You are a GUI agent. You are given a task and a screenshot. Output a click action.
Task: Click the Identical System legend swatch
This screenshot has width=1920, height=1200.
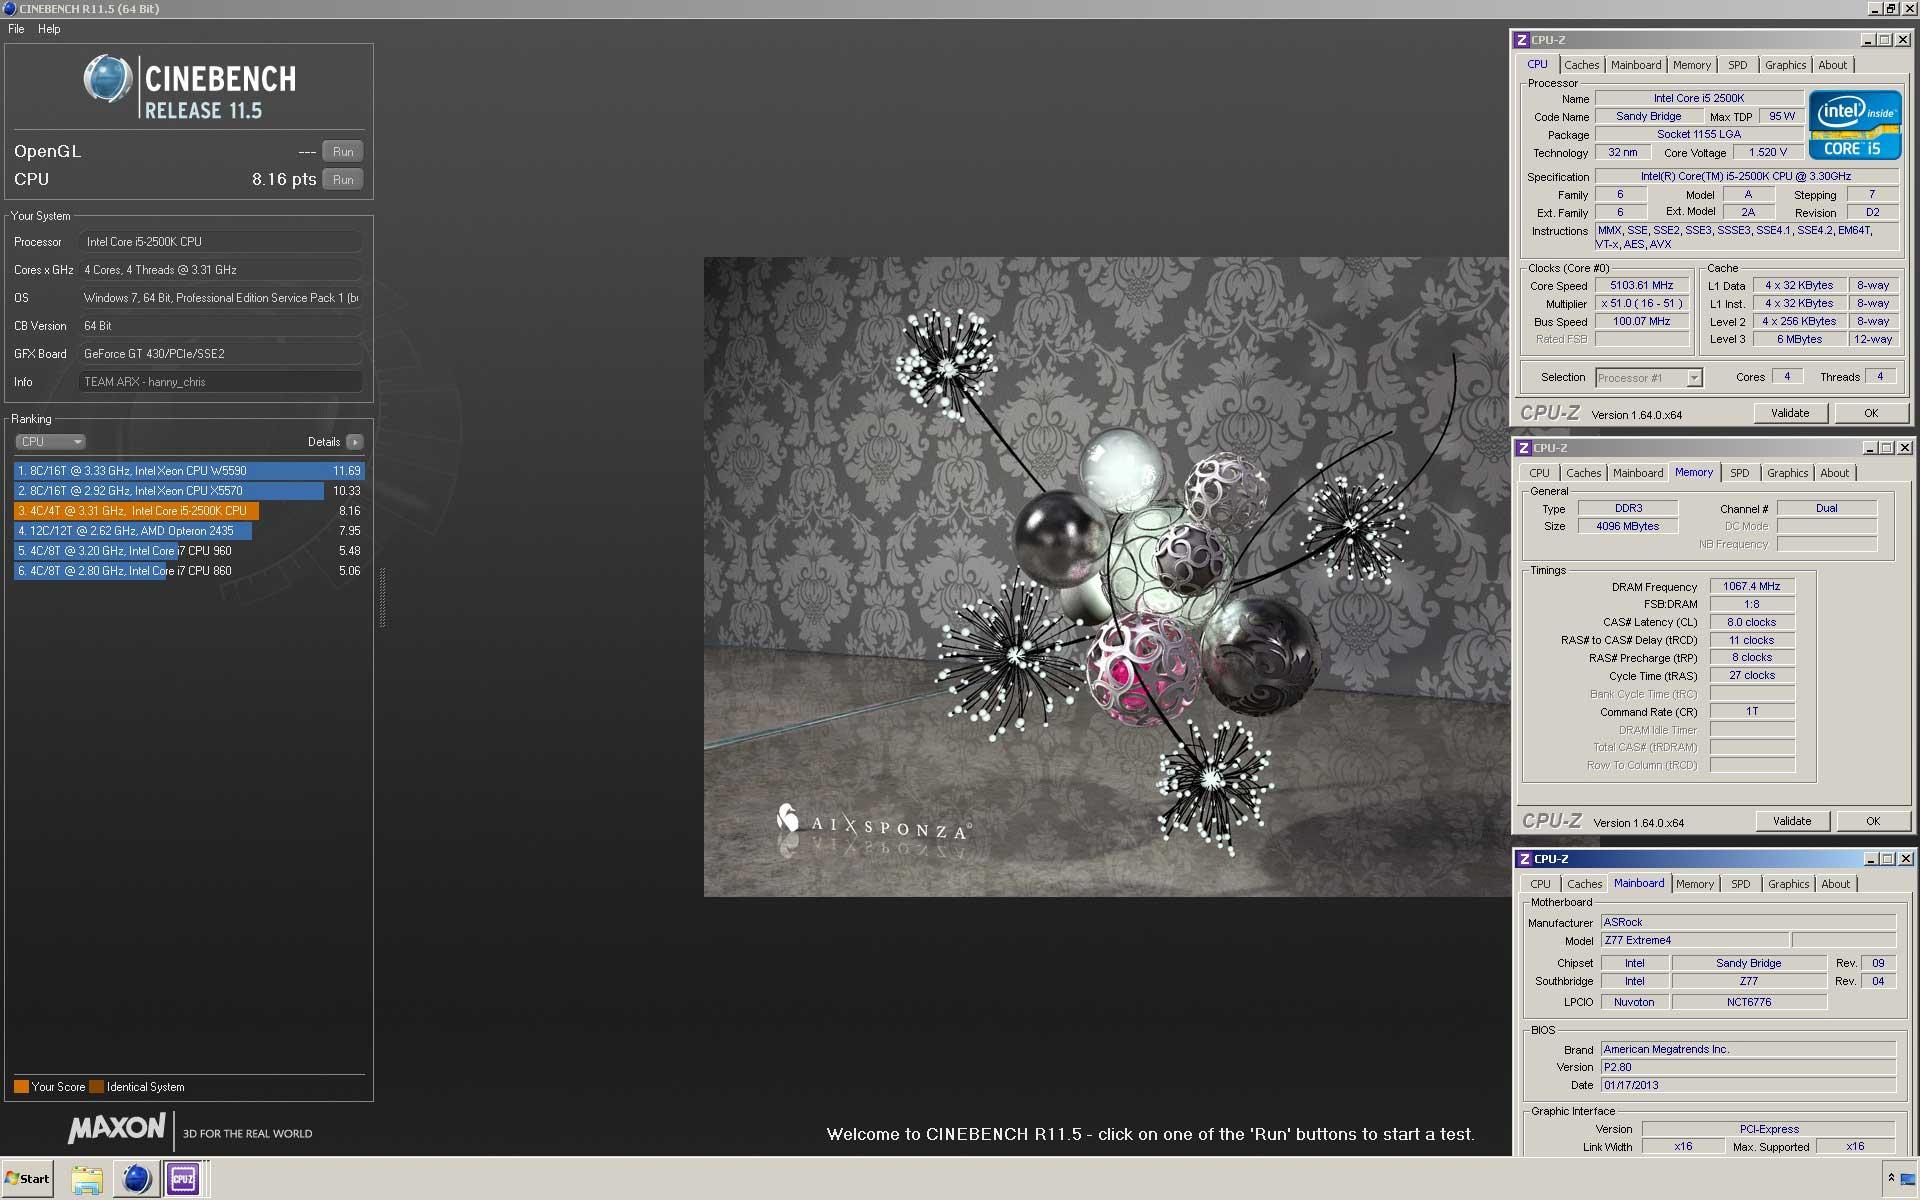tap(96, 1087)
